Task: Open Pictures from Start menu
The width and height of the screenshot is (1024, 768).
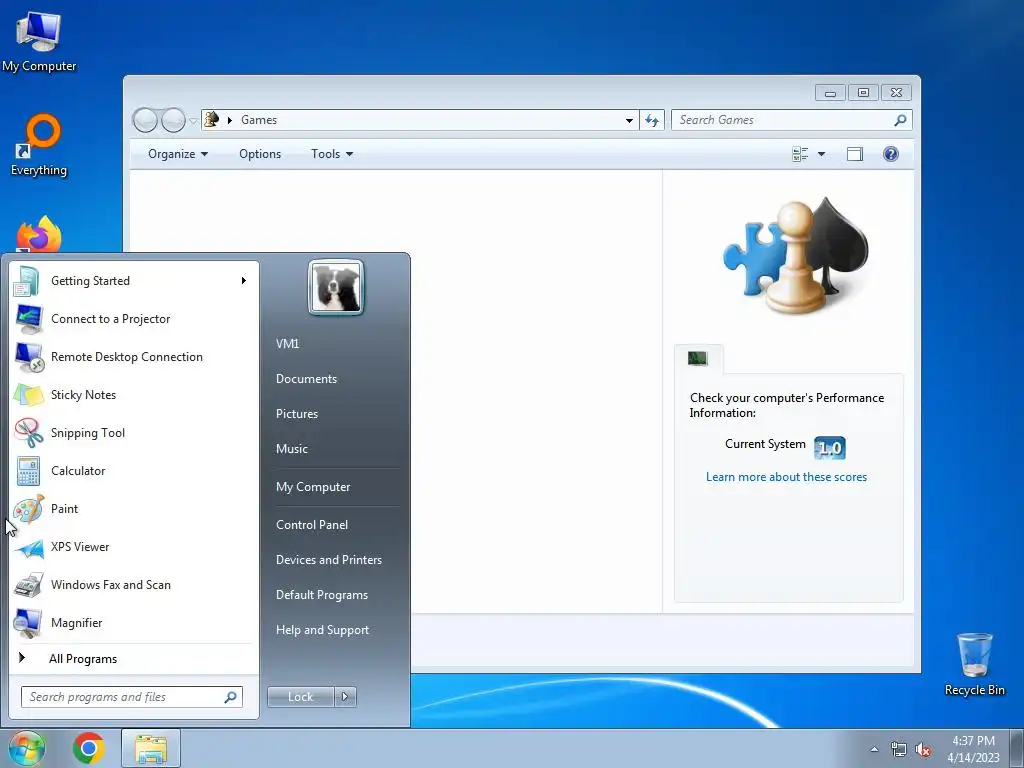Action: tap(296, 414)
